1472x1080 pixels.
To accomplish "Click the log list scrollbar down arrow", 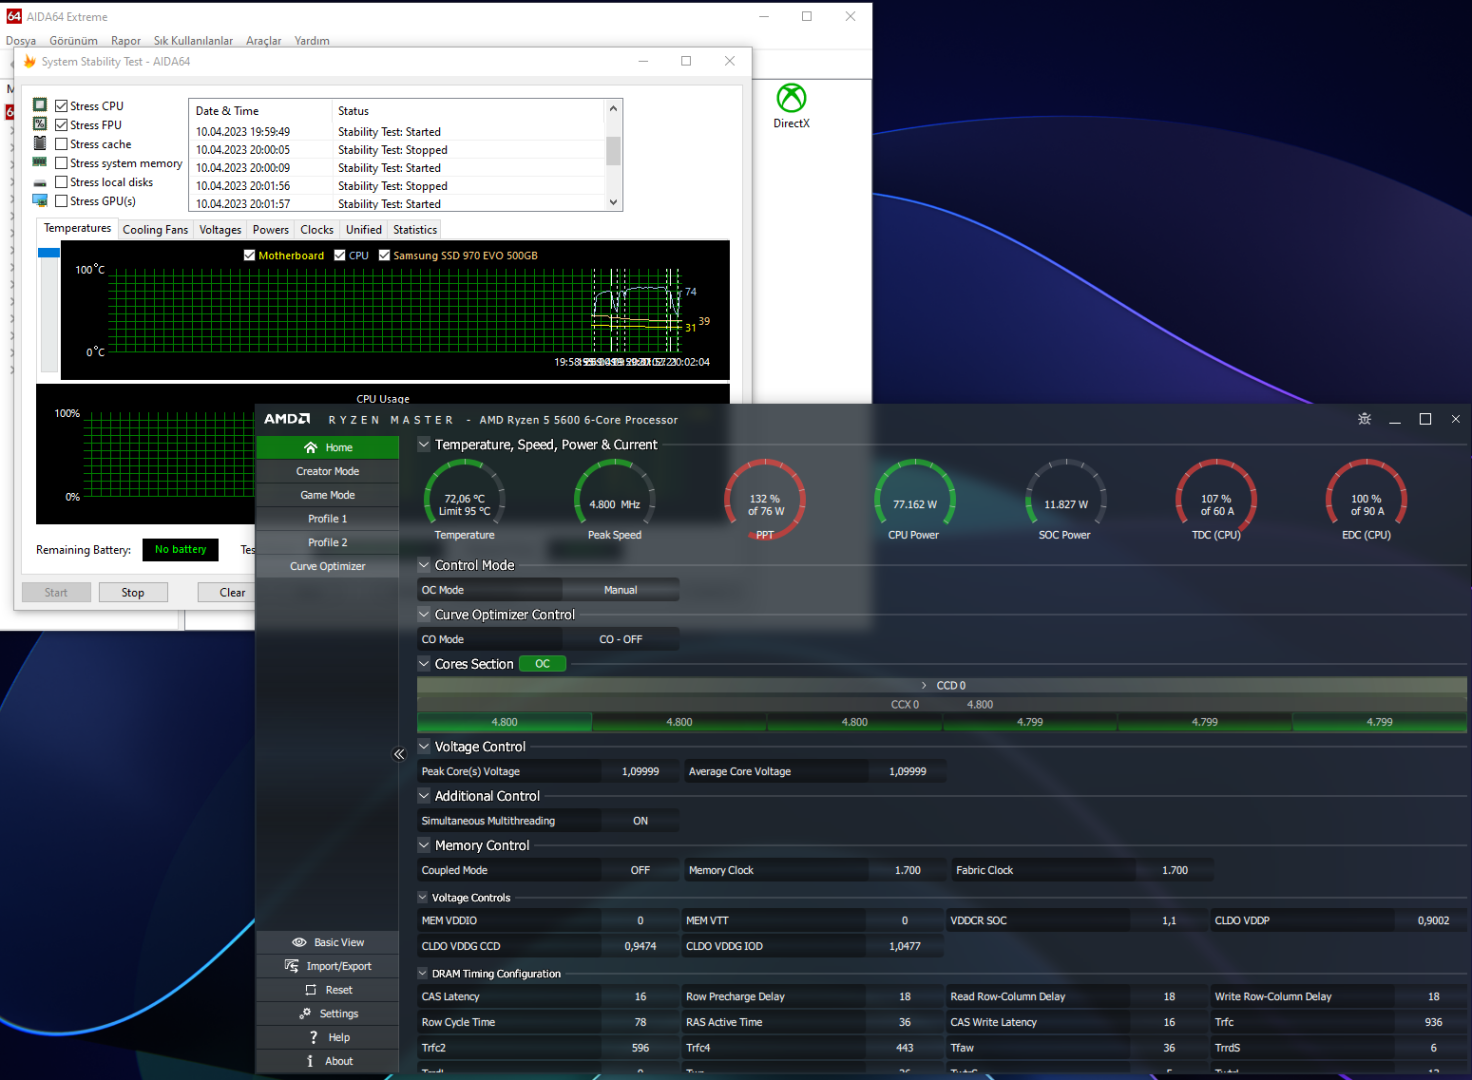I will tap(614, 202).
